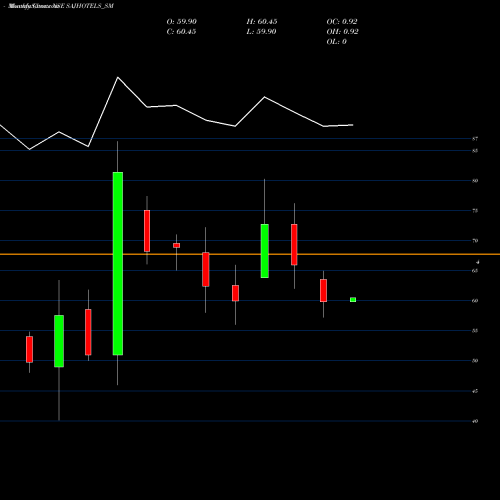Image resolution: width=500 pixels, height=500 pixels.
Task: Click the tiny red candle just below 70
Action: [x=176, y=245]
